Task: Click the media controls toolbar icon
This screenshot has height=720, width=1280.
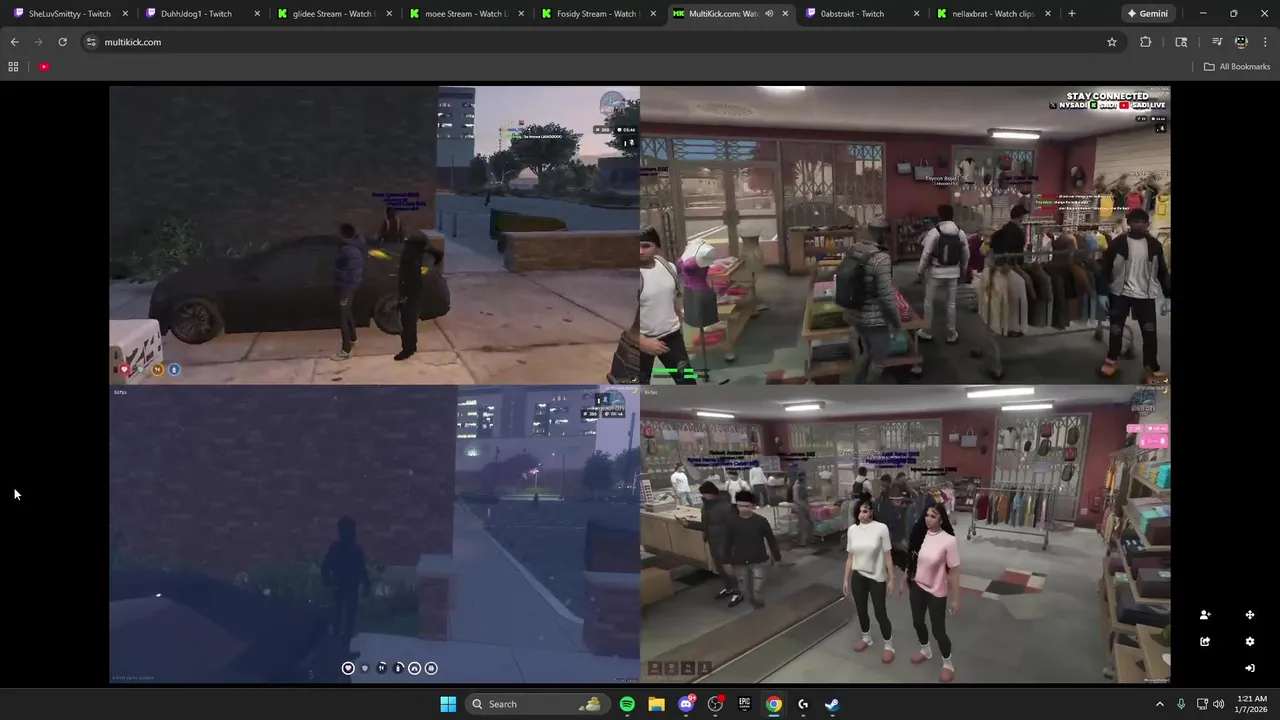Action: (x=1217, y=42)
